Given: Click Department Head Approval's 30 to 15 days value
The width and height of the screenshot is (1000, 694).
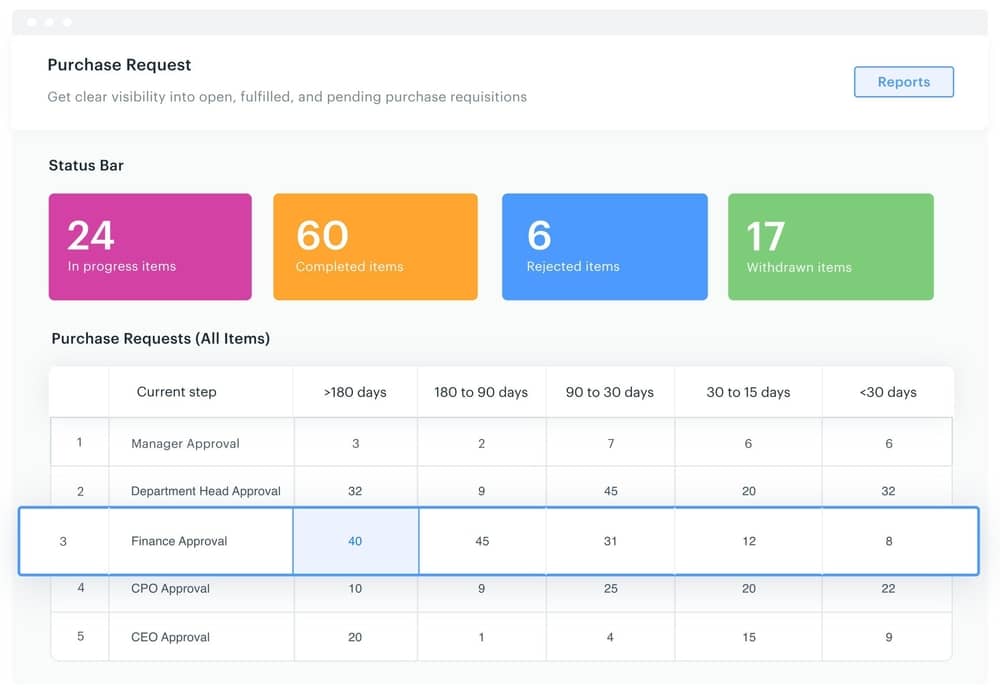Looking at the screenshot, I should pyautogui.click(x=749, y=491).
